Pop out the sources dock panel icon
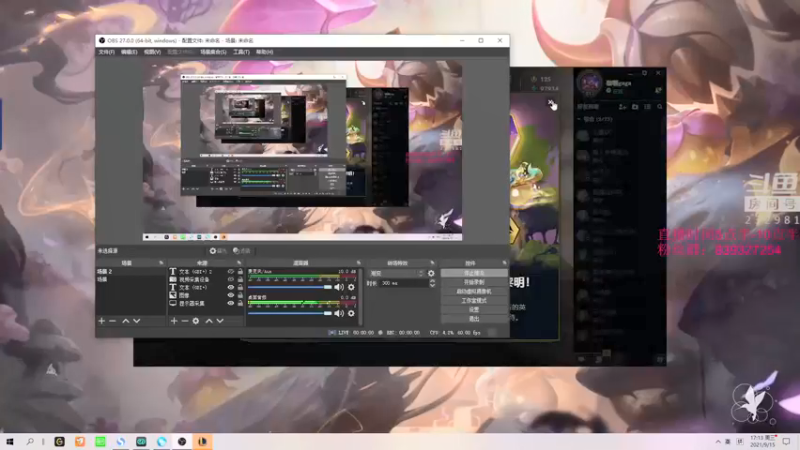 [x=239, y=263]
